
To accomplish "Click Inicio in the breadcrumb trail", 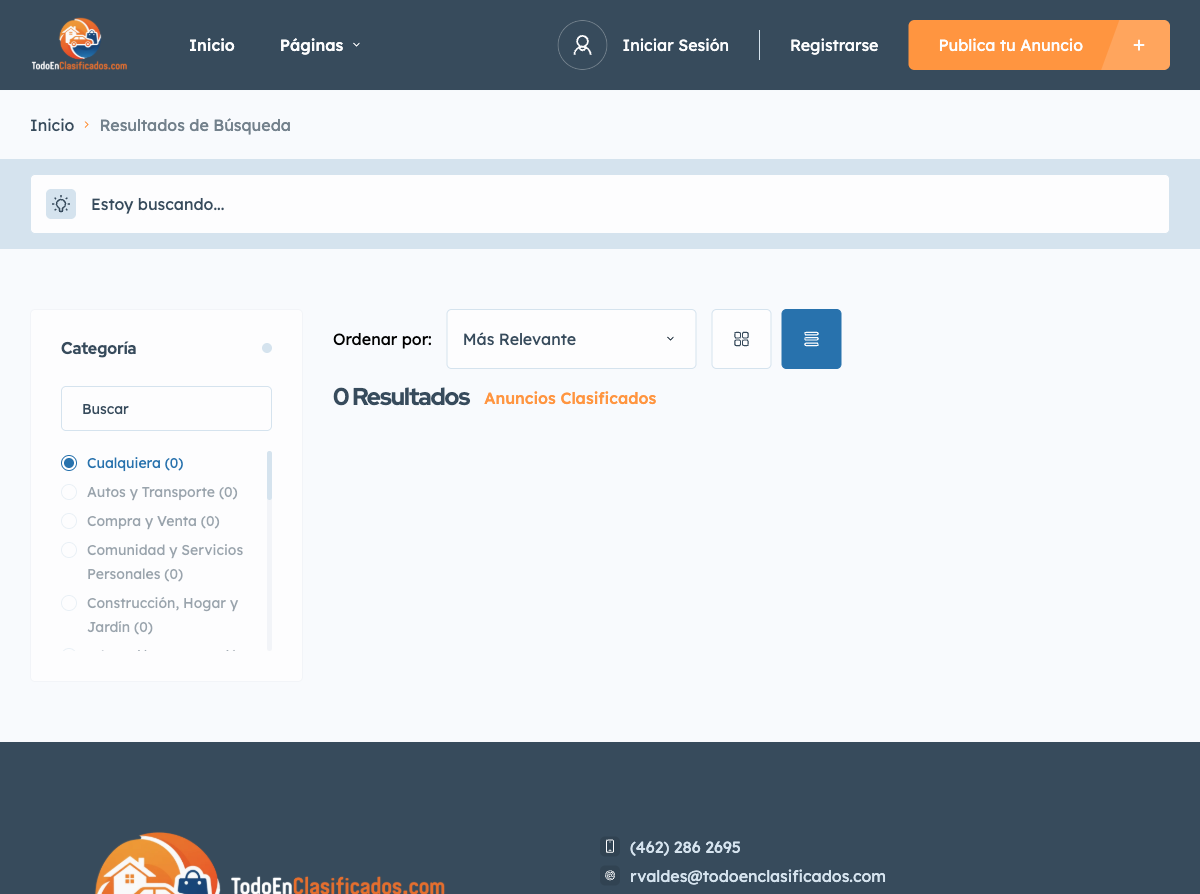I will (x=52, y=125).
